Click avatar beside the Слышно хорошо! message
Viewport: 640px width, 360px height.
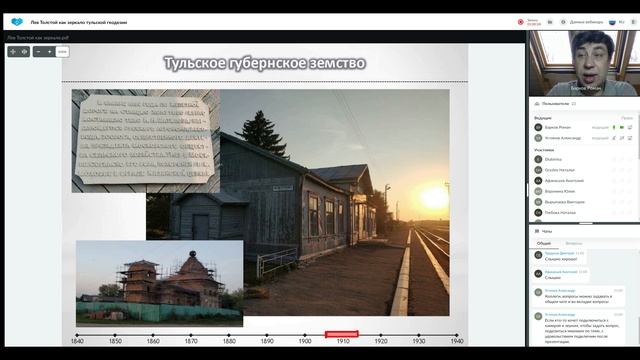click(538, 255)
